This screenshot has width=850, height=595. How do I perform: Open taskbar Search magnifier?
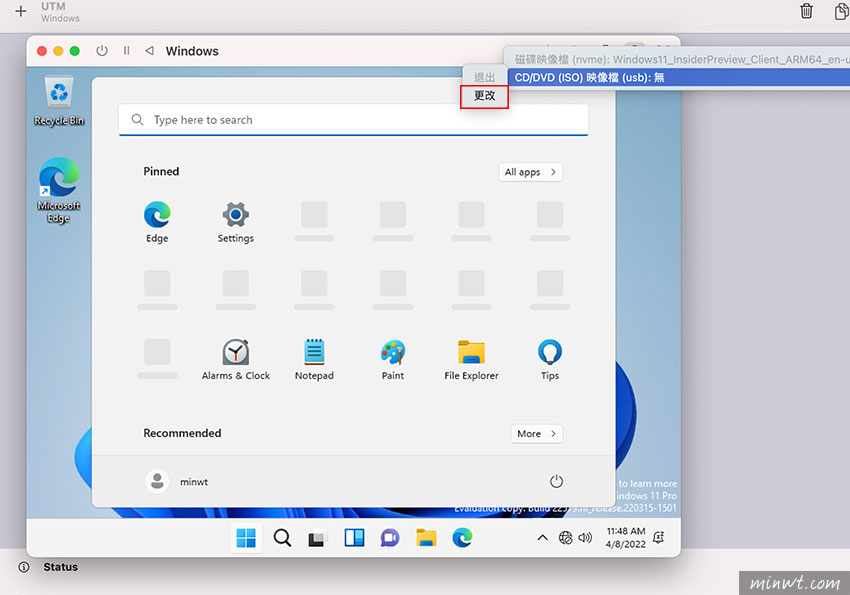[282, 538]
